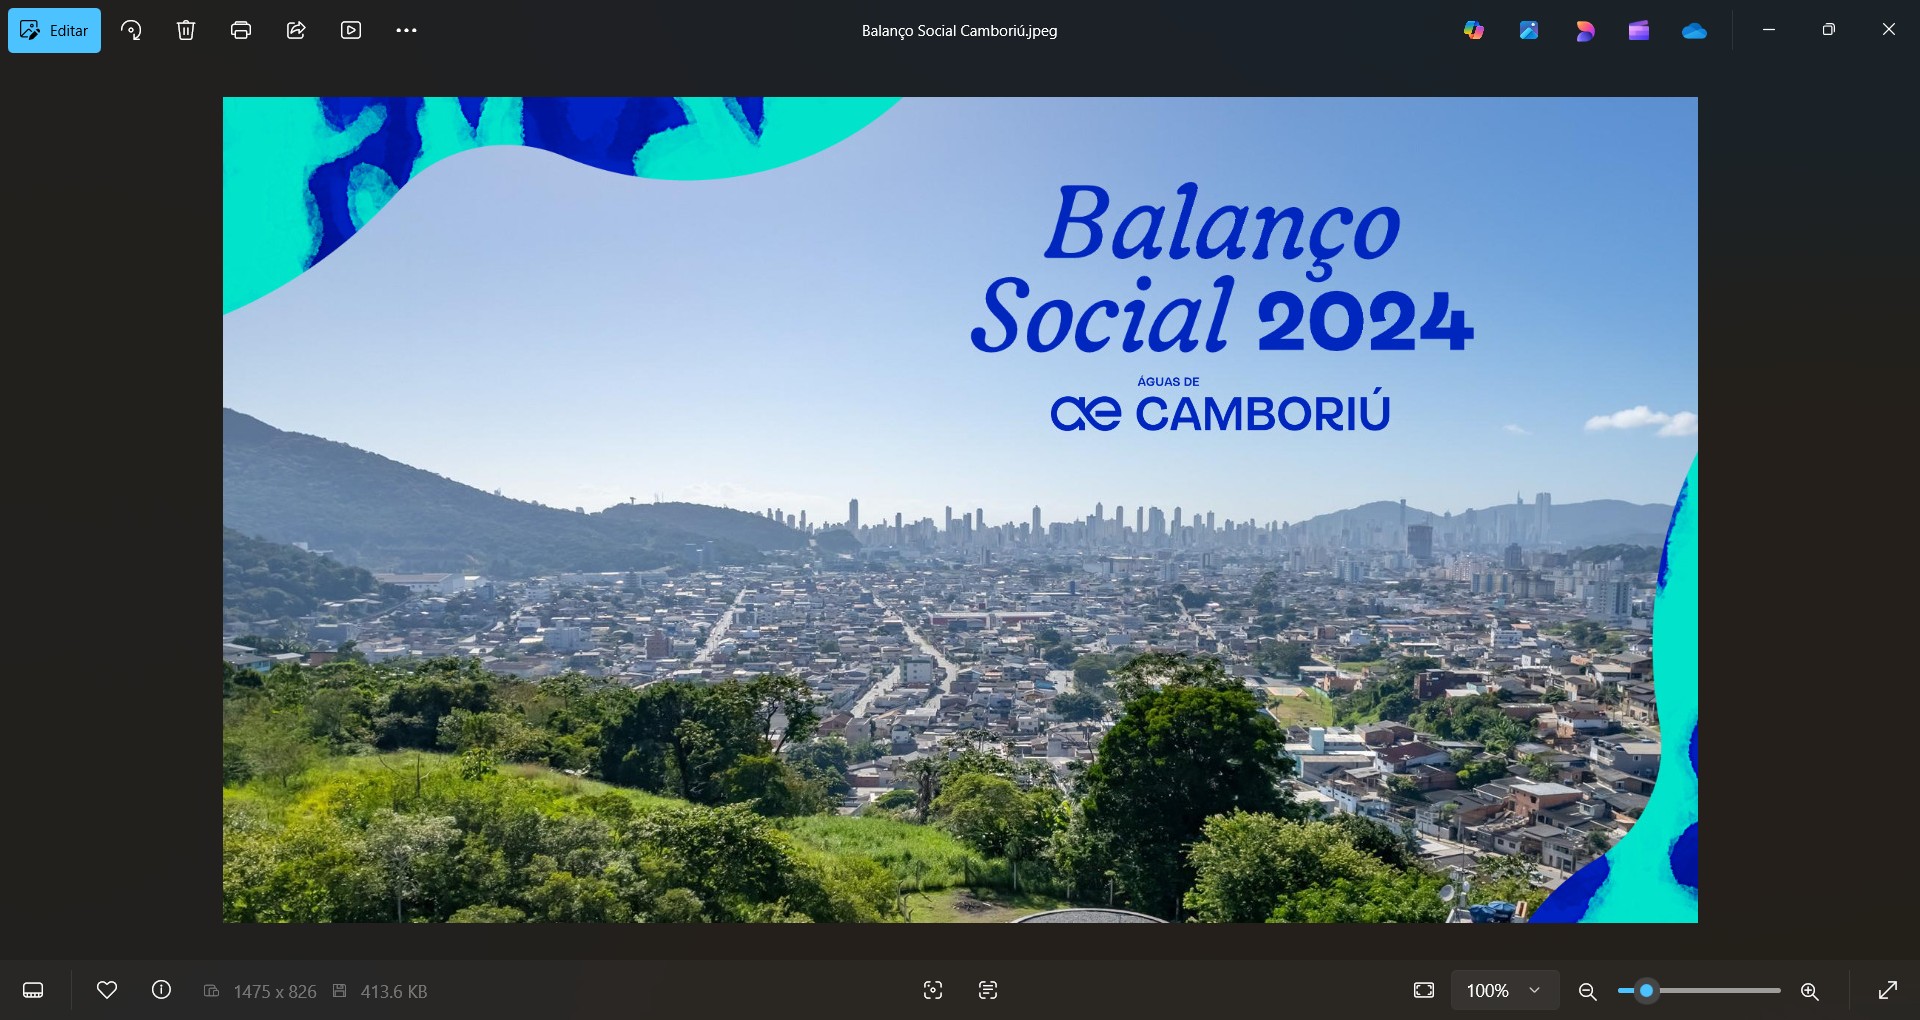
Task: Close the Photos window
Action: click(x=1889, y=30)
